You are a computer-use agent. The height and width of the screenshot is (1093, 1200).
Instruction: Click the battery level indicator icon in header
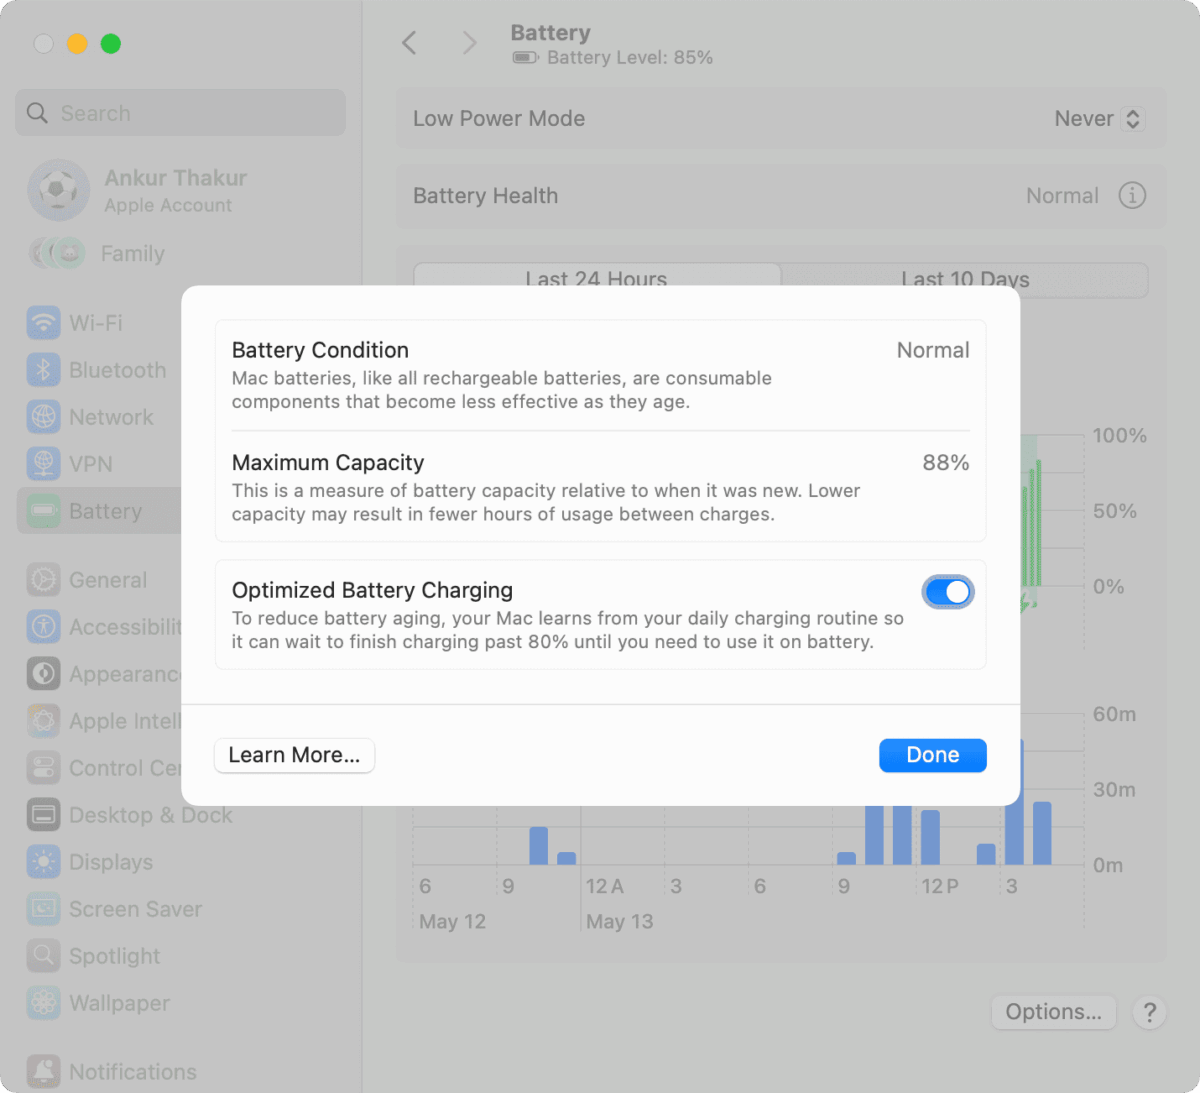coord(525,58)
